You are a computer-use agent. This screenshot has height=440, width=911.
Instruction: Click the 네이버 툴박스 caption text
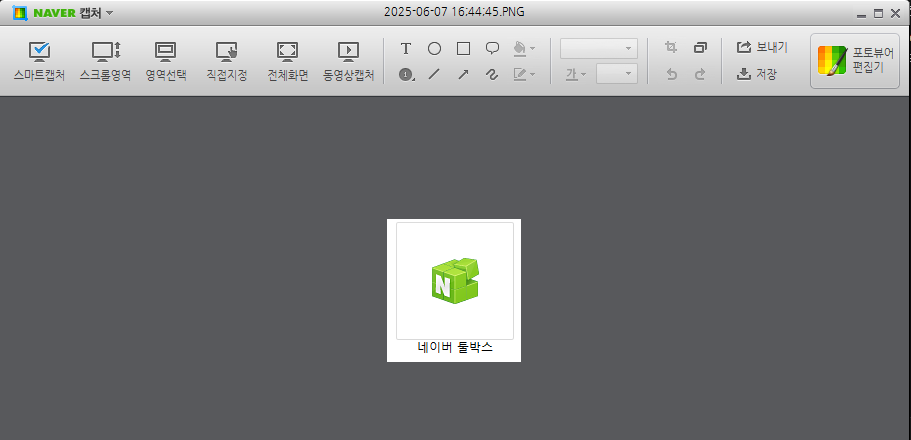pos(455,348)
